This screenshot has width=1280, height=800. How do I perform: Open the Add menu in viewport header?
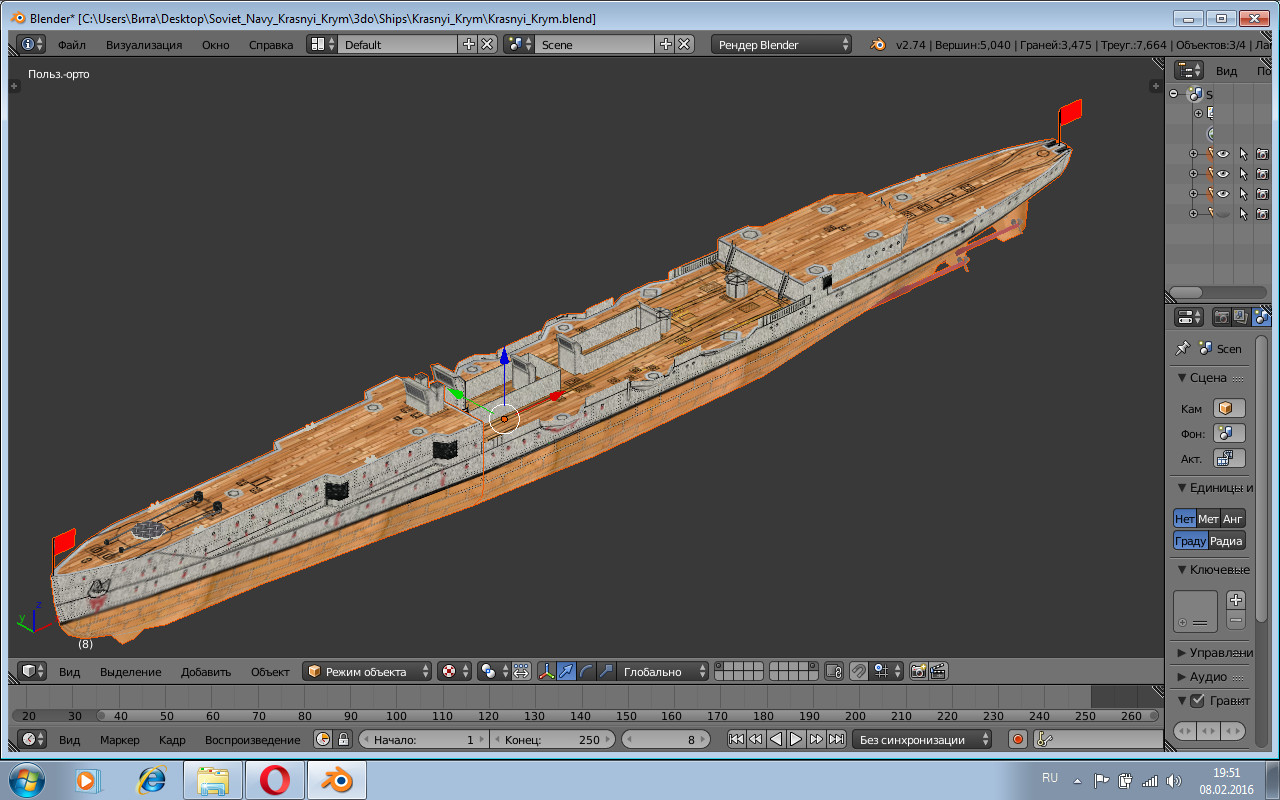pos(205,671)
